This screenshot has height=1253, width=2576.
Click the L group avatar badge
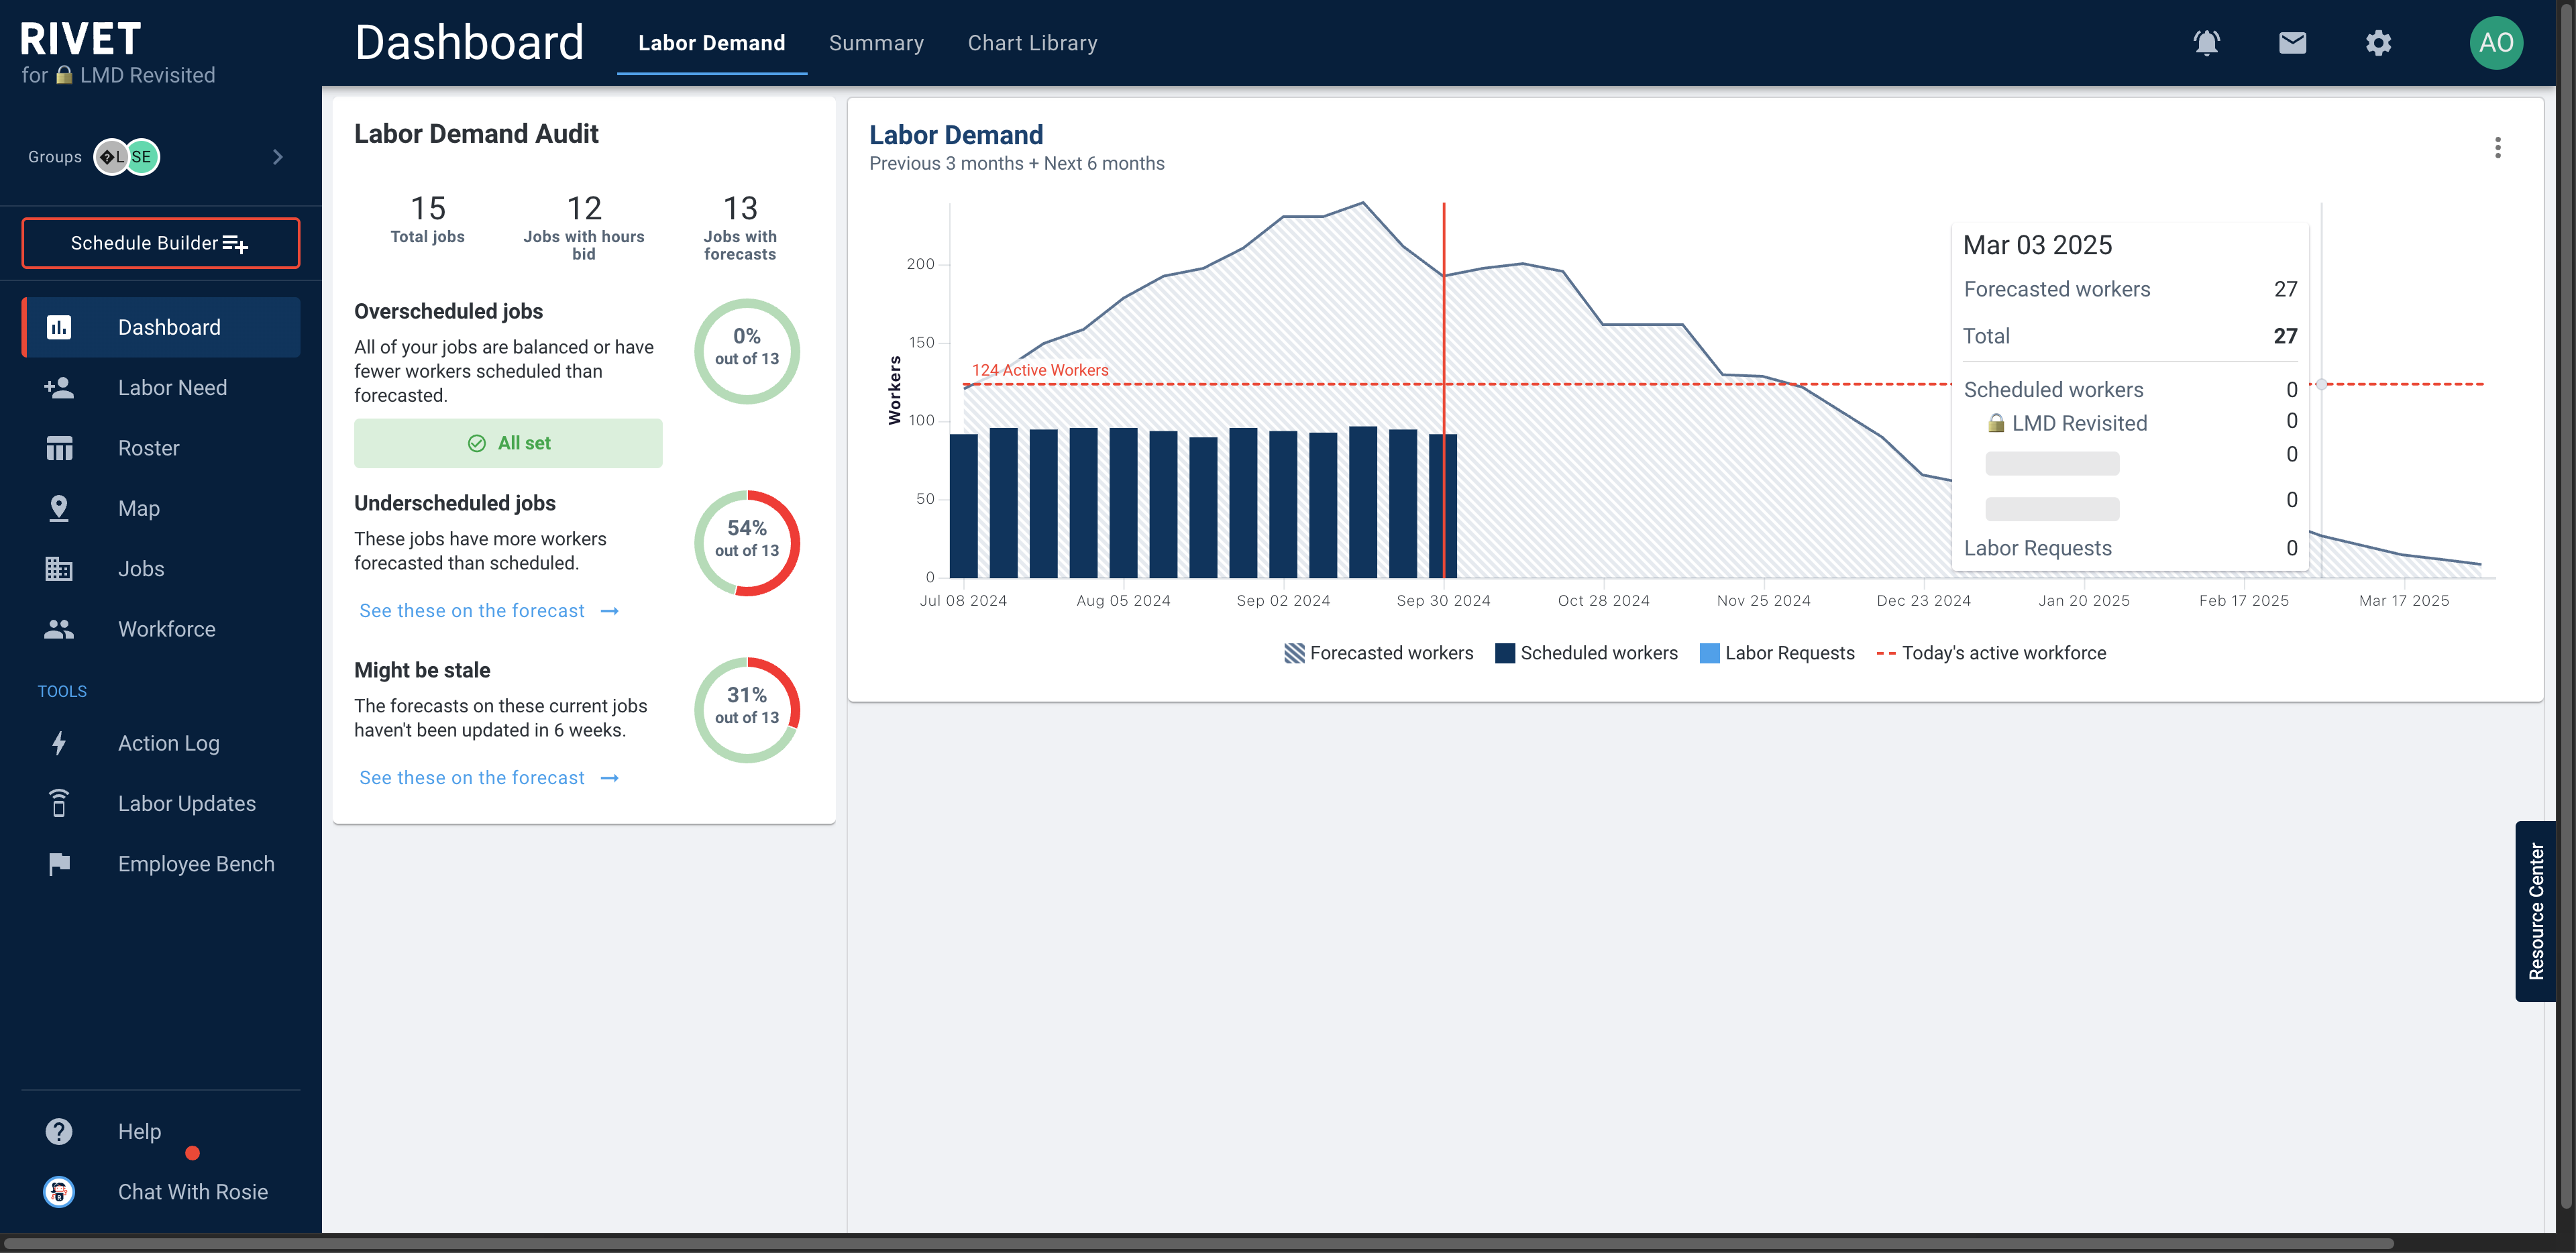(111, 157)
